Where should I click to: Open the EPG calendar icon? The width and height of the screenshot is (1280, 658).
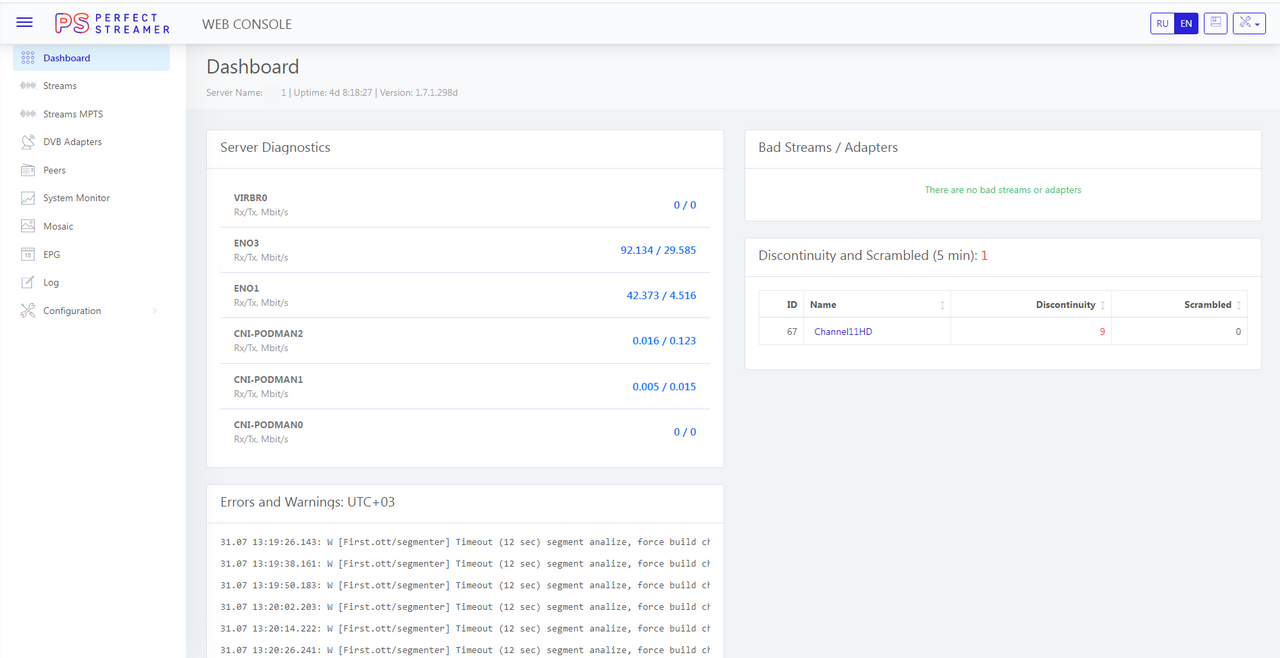(x=28, y=255)
